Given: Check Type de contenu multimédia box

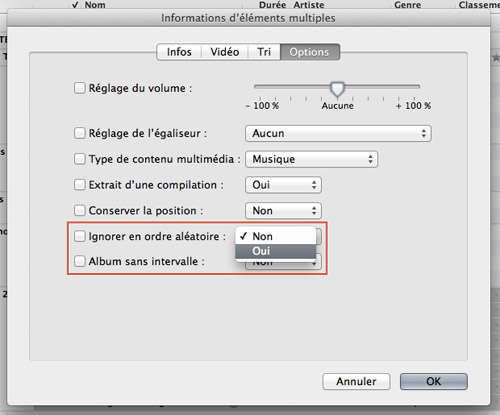Looking at the screenshot, I should click(x=79, y=159).
